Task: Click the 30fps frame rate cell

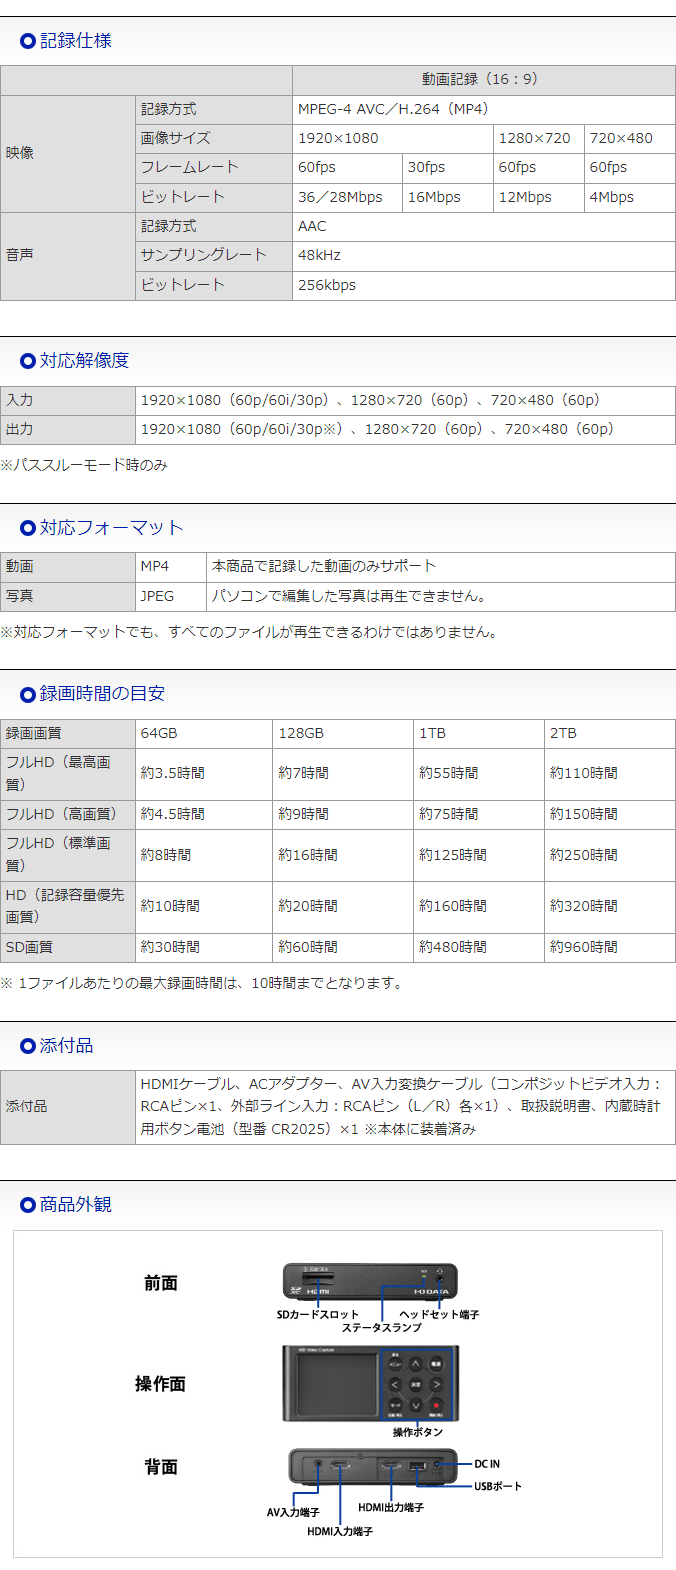Action: click(448, 167)
